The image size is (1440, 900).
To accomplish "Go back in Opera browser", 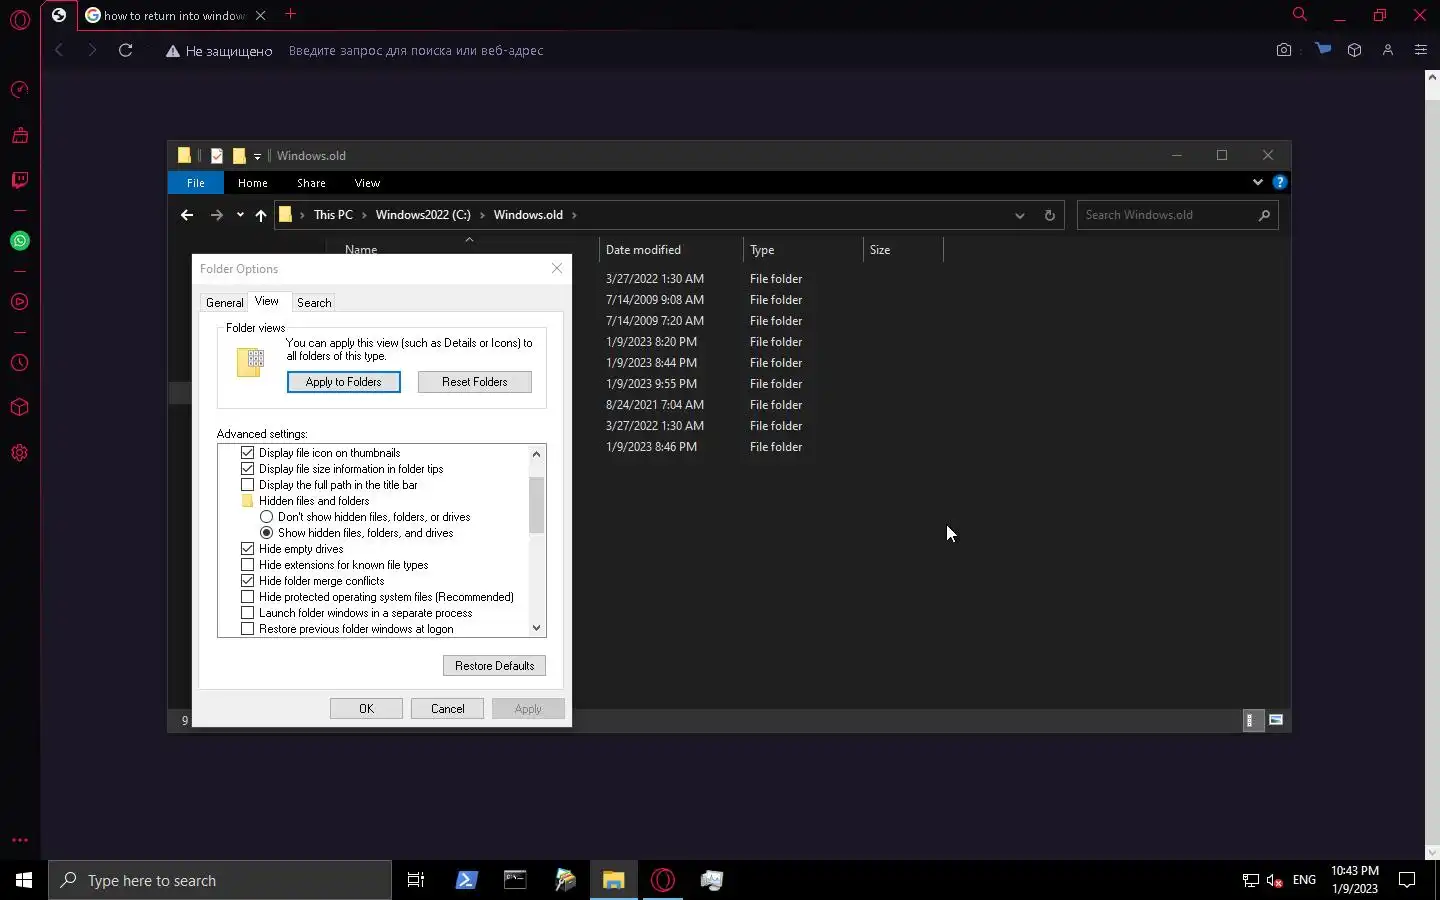I will click(x=59, y=50).
